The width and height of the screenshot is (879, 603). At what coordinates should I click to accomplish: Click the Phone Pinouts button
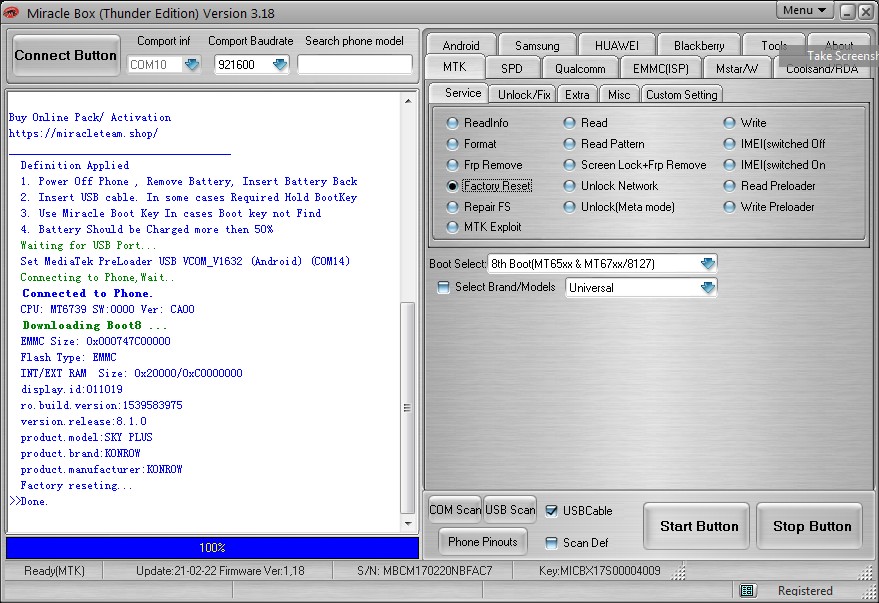tap(483, 542)
